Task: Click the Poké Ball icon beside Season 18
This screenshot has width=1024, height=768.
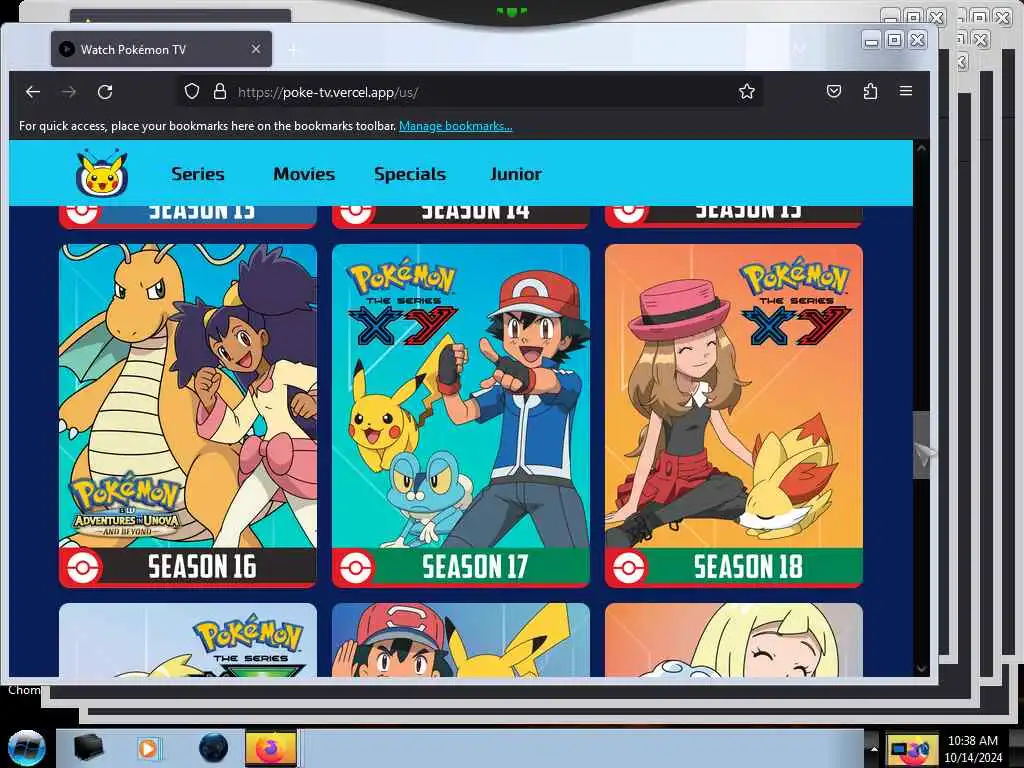Action: 628,568
